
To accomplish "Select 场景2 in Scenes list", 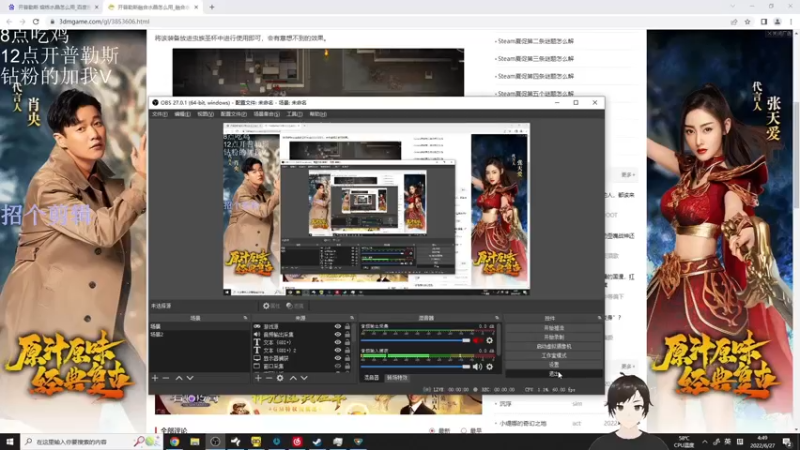I will (x=198, y=335).
